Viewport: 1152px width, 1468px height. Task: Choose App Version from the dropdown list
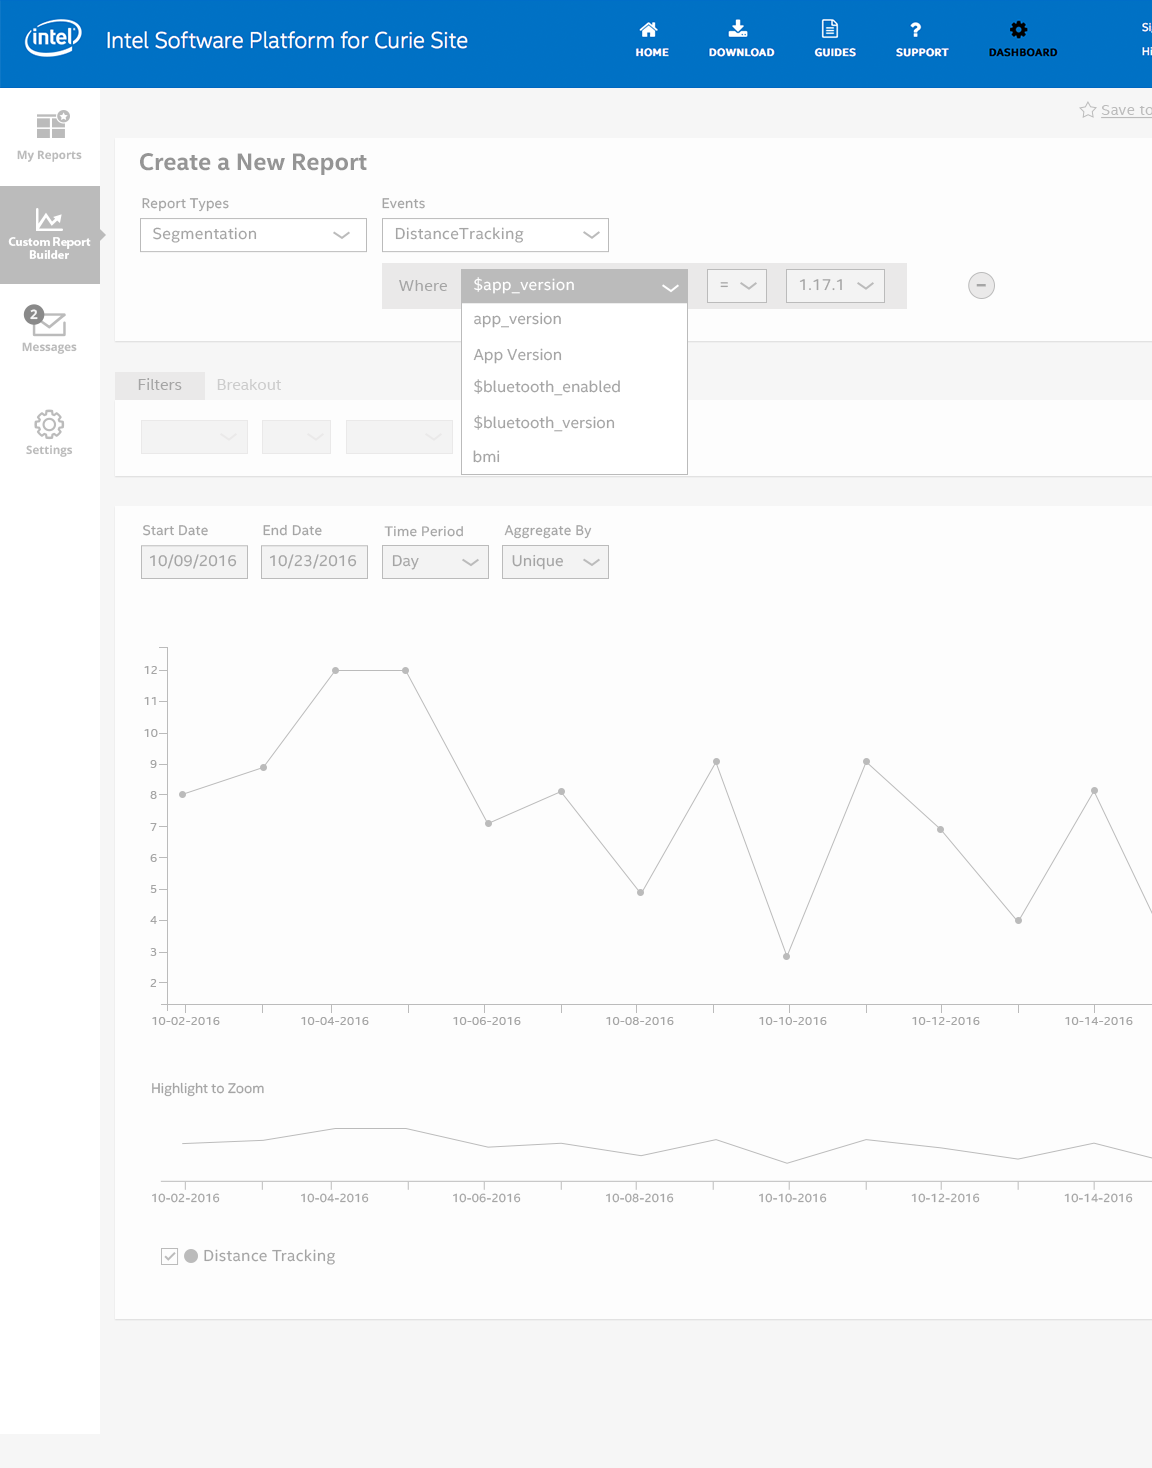tap(574, 355)
